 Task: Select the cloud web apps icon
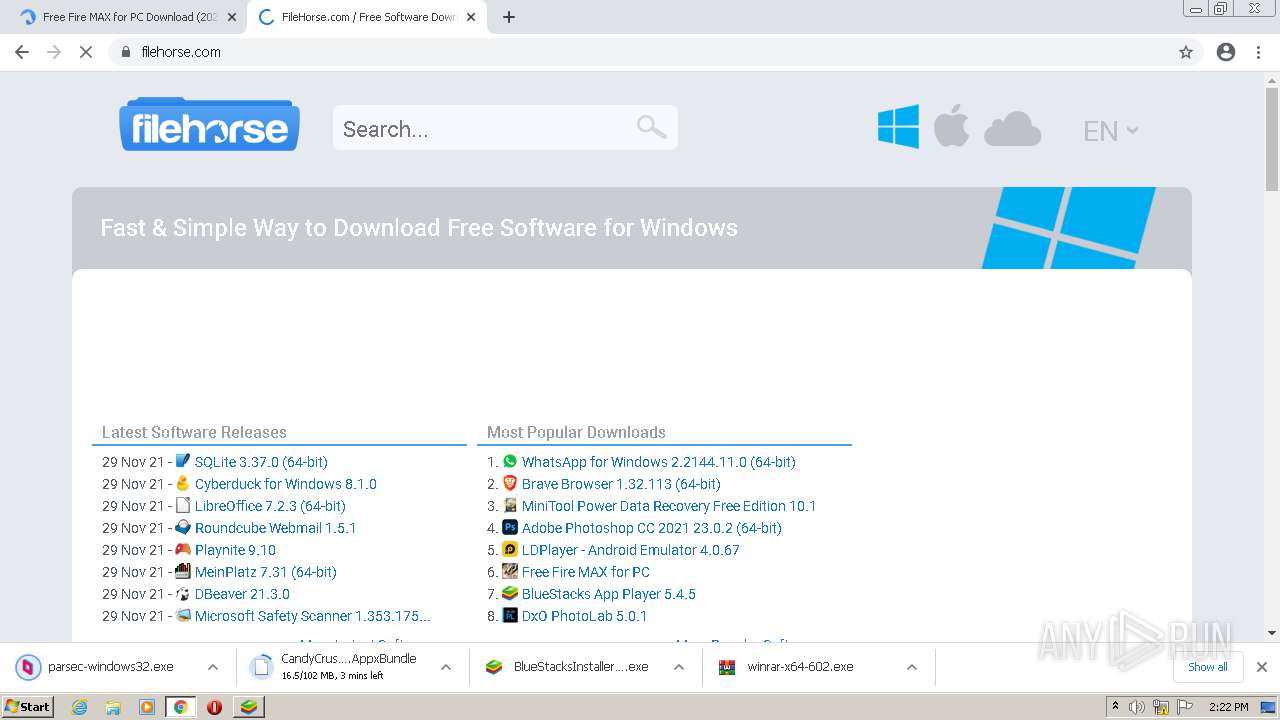tap(1012, 130)
